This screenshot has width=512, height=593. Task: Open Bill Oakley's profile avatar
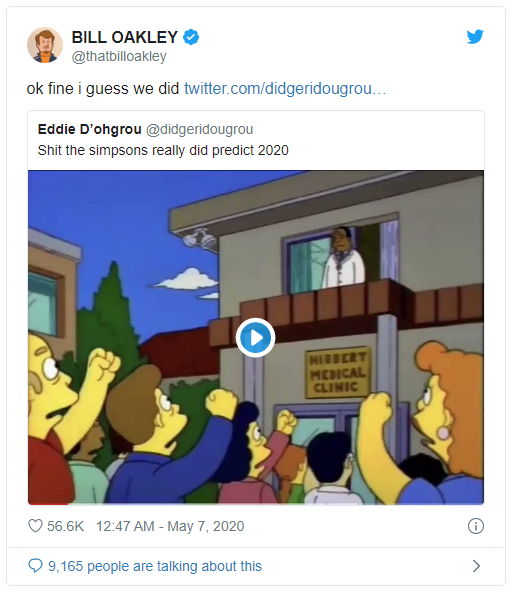pyautogui.click(x=45, y=45)
